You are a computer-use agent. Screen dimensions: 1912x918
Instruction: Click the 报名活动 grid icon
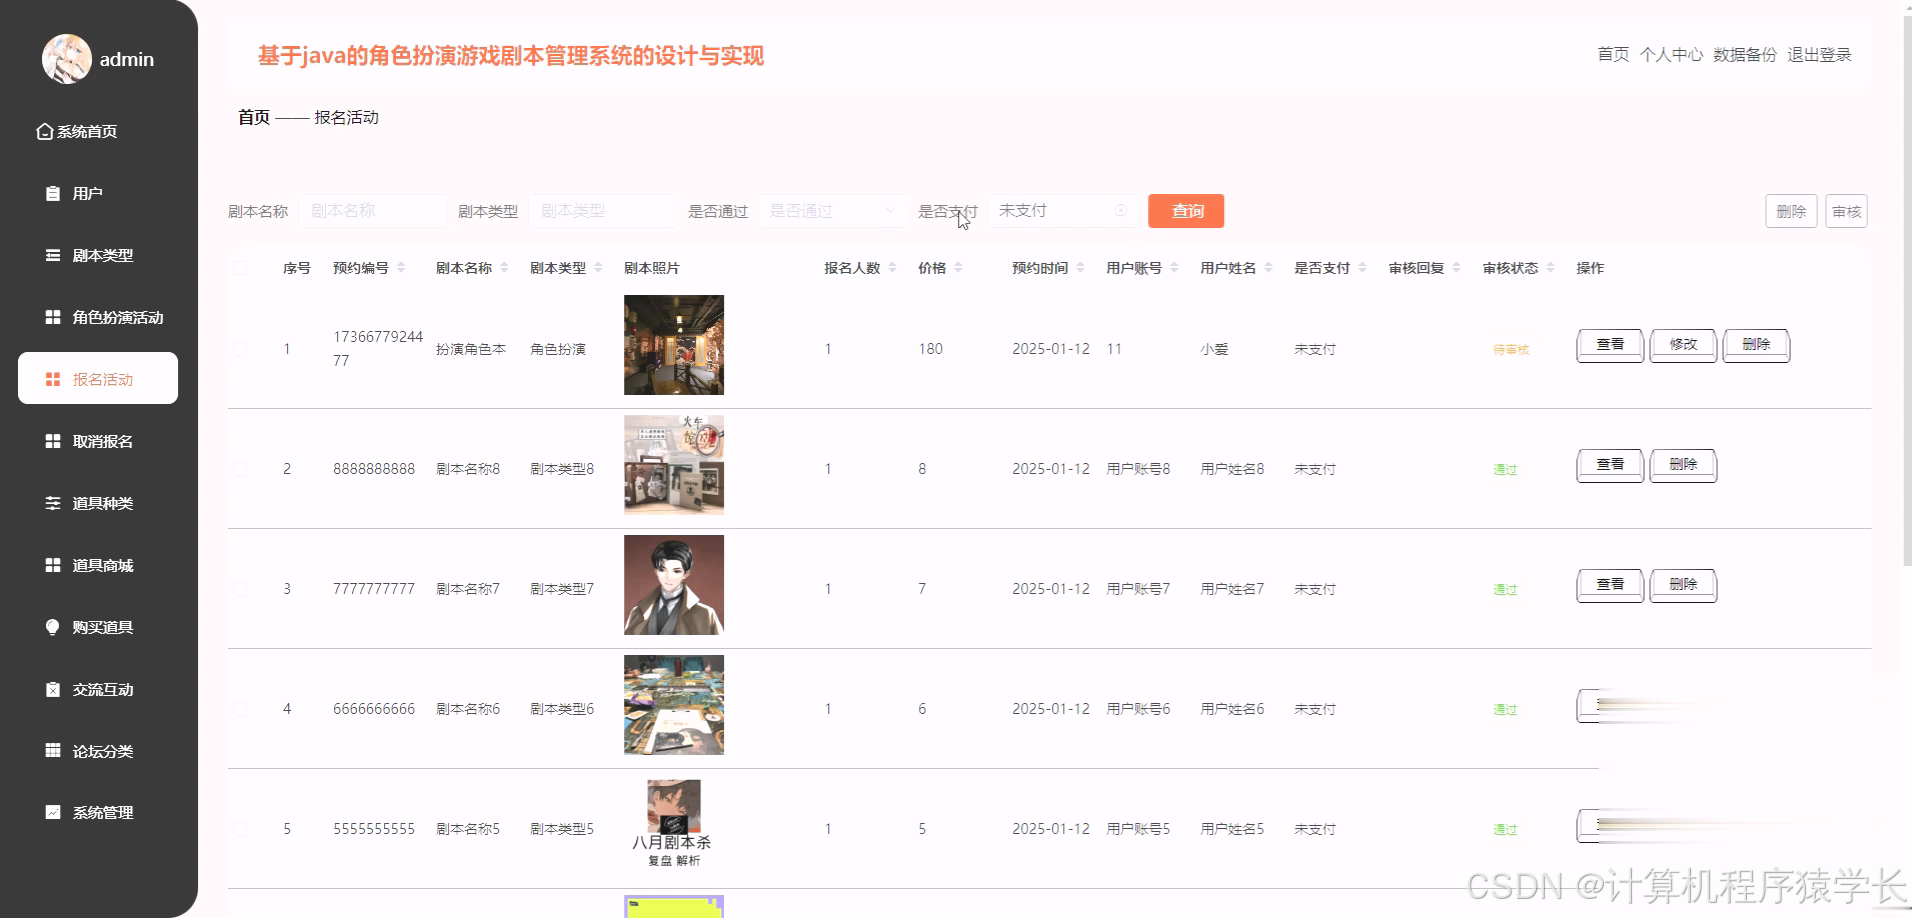pyautogui.click(x=53, y=379)
